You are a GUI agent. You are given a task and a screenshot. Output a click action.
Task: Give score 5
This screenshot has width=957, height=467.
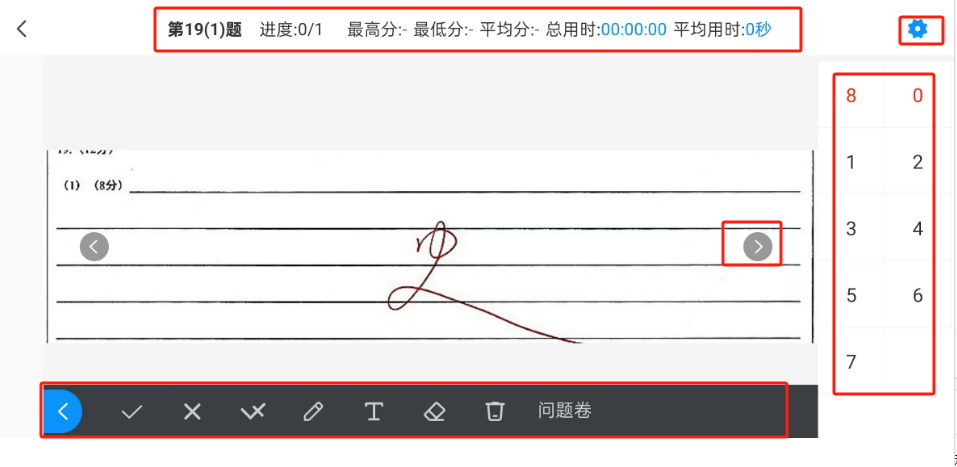pyautogui.click(x=851, y=296)
